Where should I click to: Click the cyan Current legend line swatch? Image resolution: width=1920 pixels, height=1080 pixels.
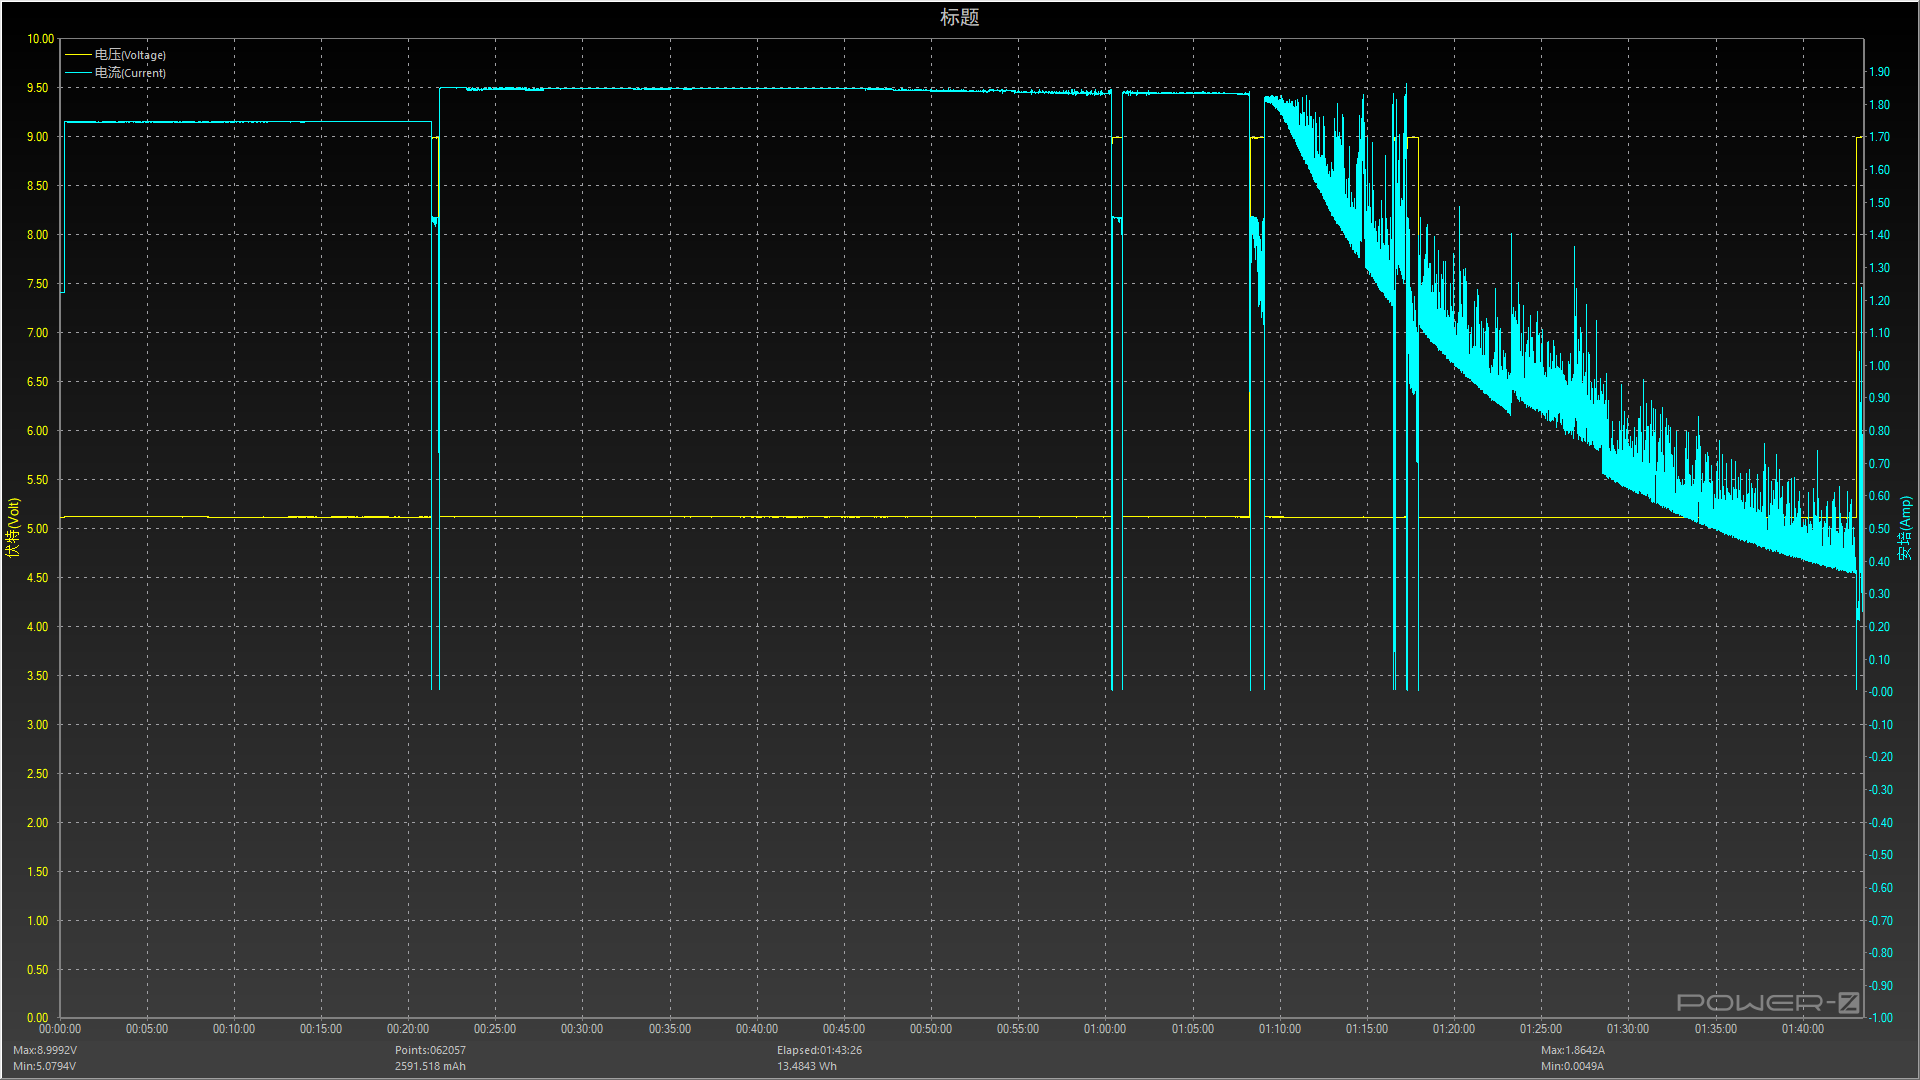pyautogui.click(x=78, y=73)
